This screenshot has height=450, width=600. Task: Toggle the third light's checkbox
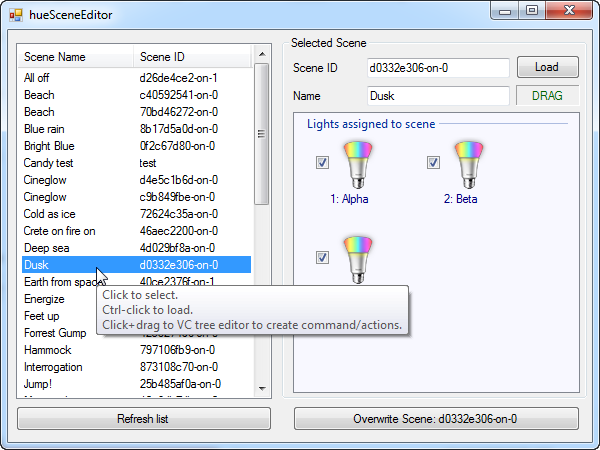(x=322, y=258)
